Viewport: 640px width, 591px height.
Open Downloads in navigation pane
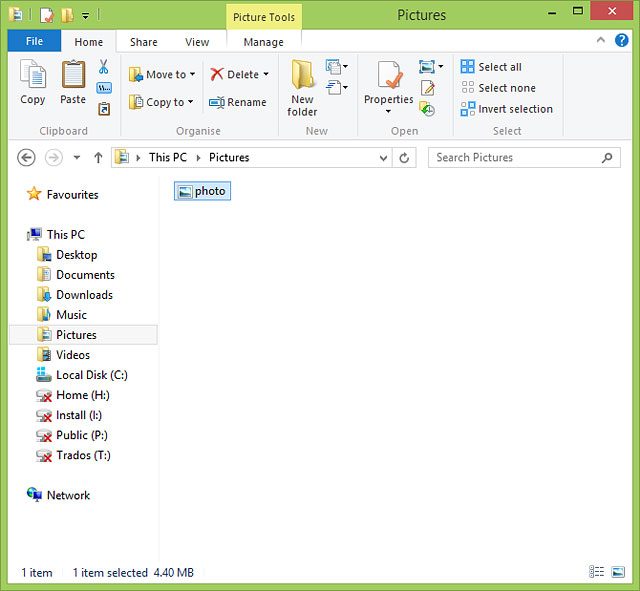tap(75, 295)
